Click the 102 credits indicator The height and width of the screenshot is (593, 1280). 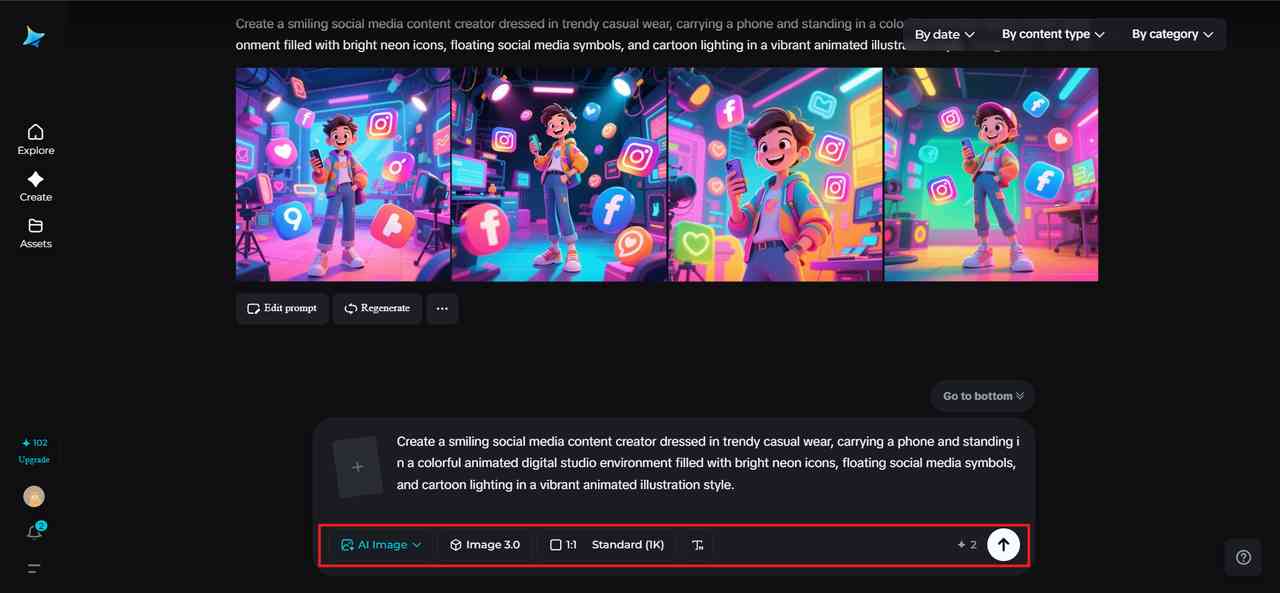tap(34, 443)
